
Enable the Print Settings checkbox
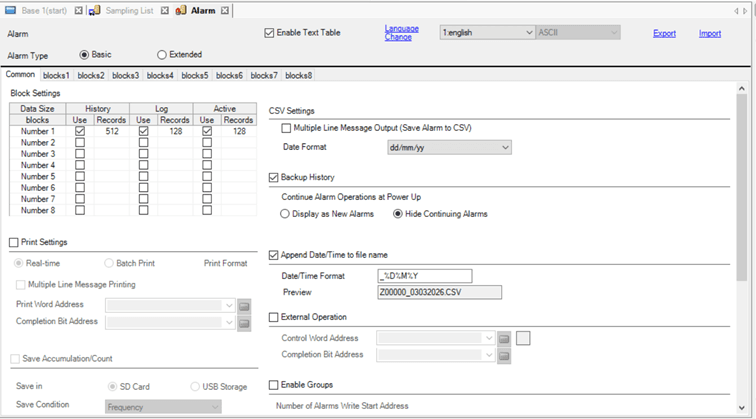click(15, 242)
